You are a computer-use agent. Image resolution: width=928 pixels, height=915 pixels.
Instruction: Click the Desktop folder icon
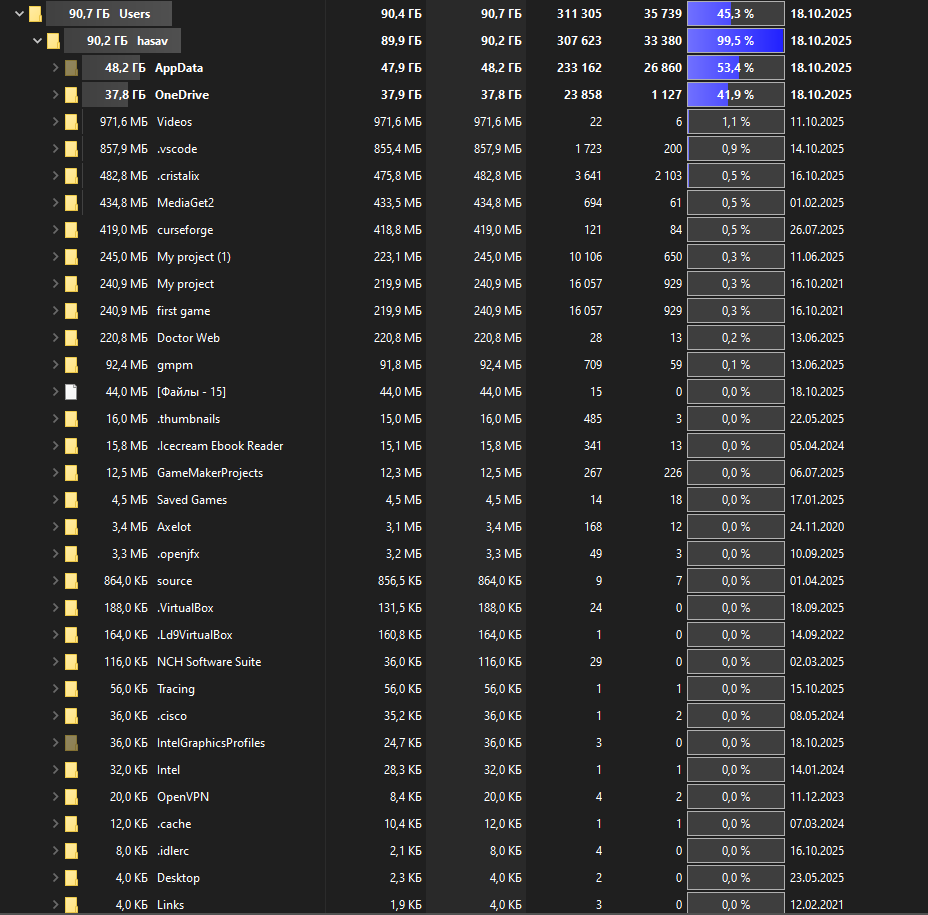[x=71, y=878]
